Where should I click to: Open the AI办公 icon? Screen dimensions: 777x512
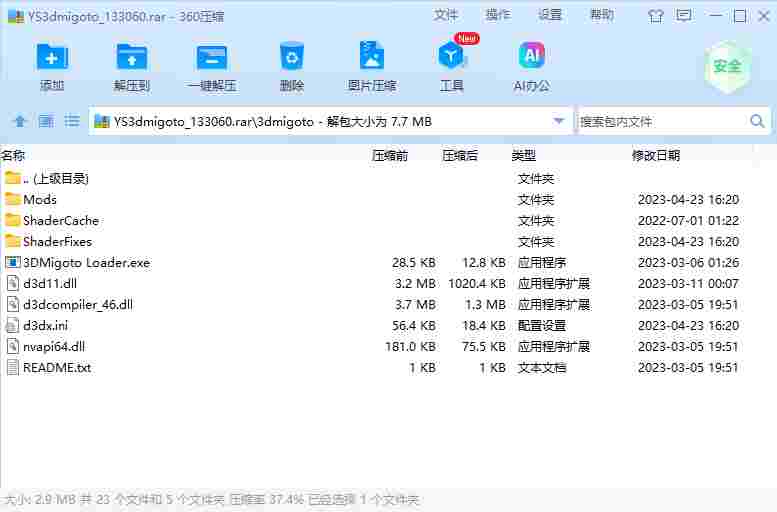pyautogui.click(x=531, y=56)
